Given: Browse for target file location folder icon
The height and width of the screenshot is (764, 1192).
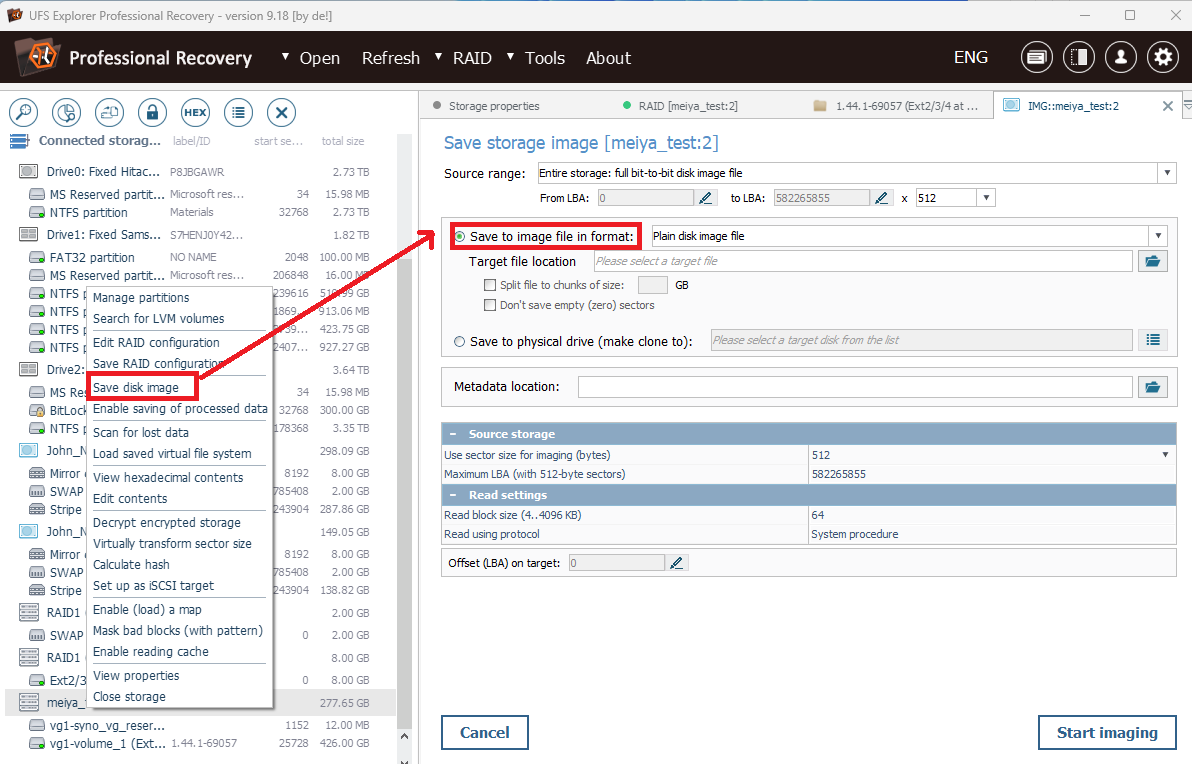Looking at the screenshot, I should 1153,261.
